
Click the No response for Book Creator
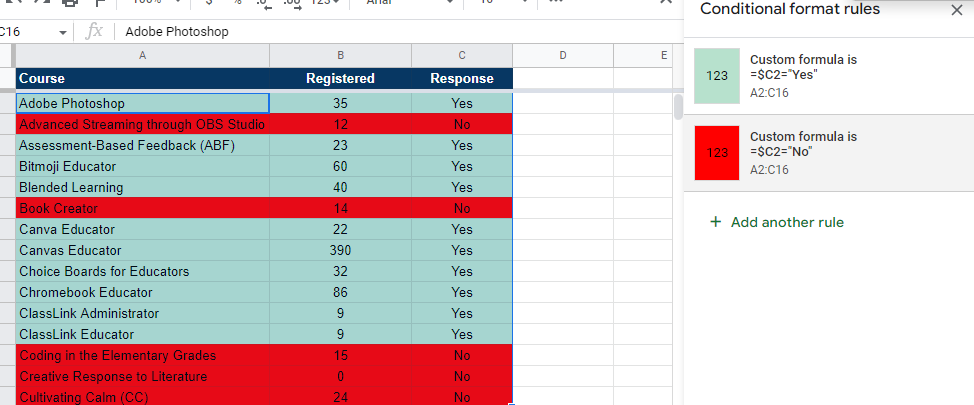pyautogui.click(x=462, y=209)
